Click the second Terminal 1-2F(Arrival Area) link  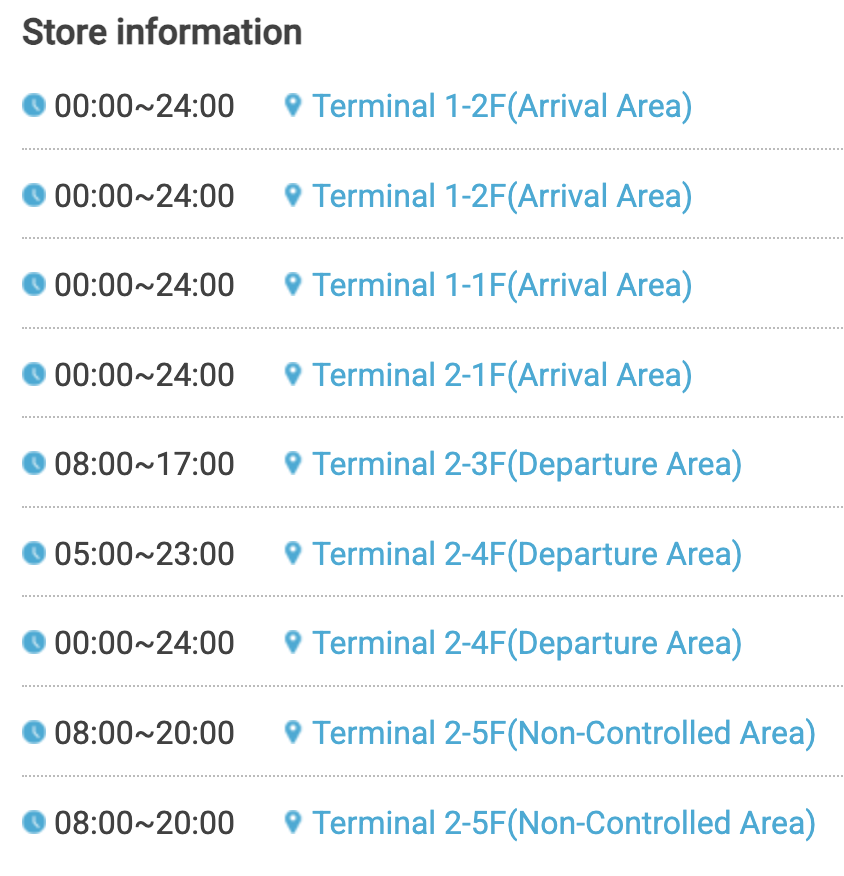click(502, 195)
